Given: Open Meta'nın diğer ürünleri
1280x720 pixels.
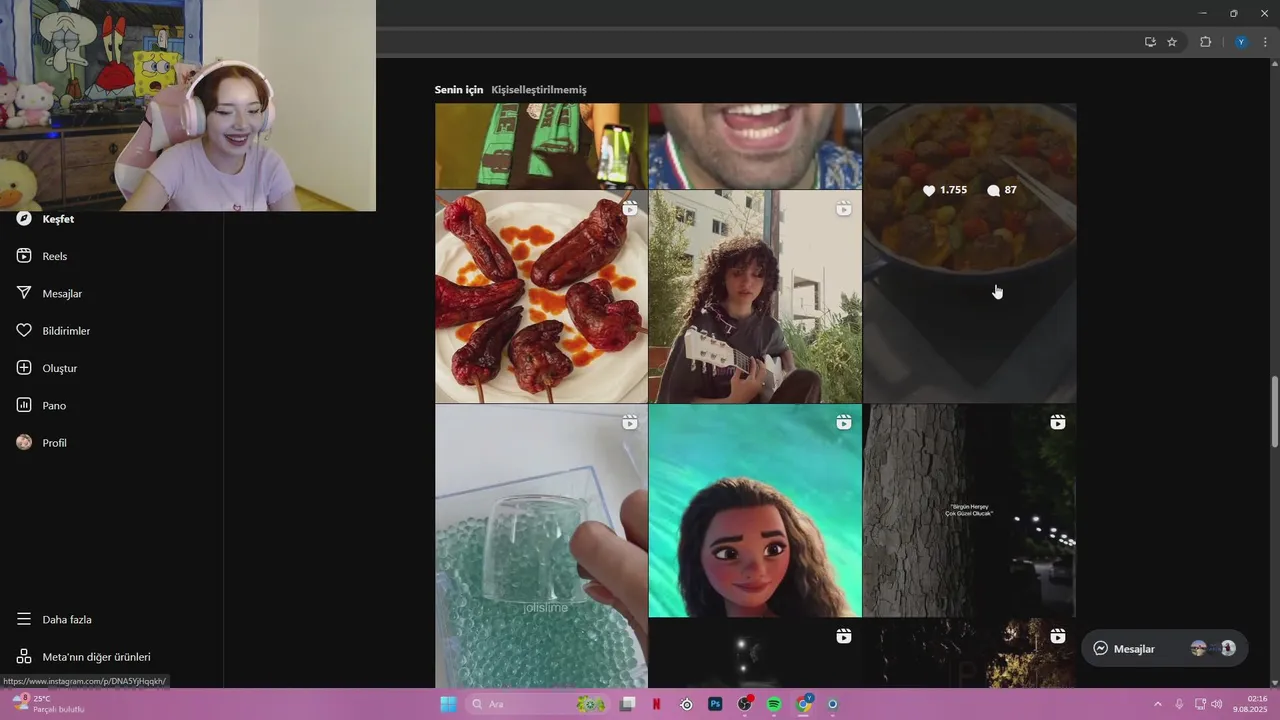Looking at the screenshot, I should click(83, 657).
